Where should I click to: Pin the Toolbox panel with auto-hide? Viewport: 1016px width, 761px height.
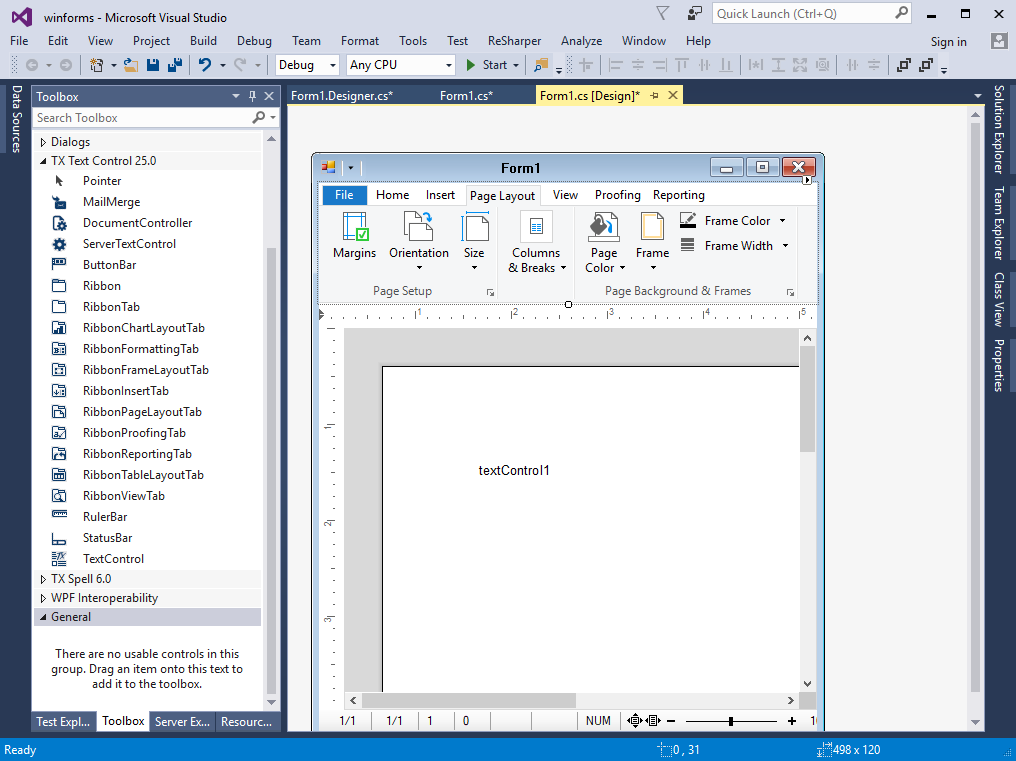pos(252,97)
